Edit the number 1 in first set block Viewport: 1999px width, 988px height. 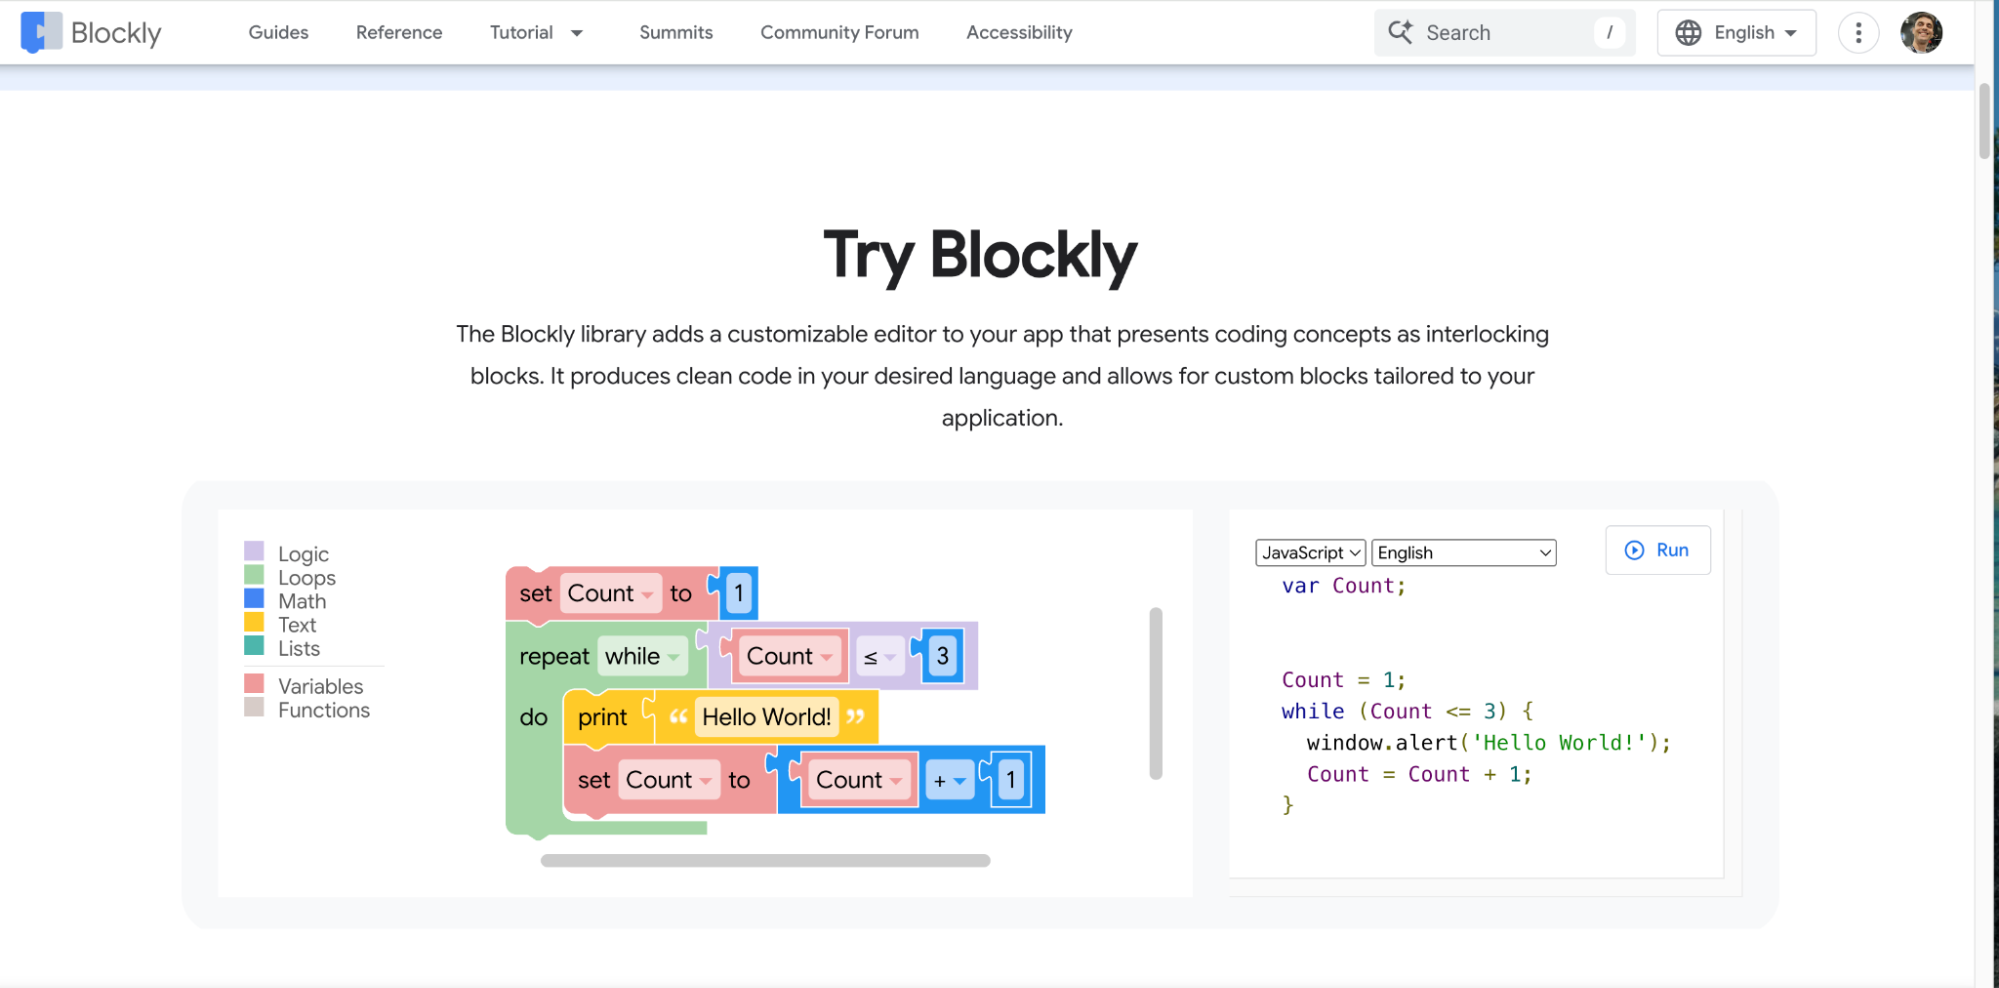[738, 593]
